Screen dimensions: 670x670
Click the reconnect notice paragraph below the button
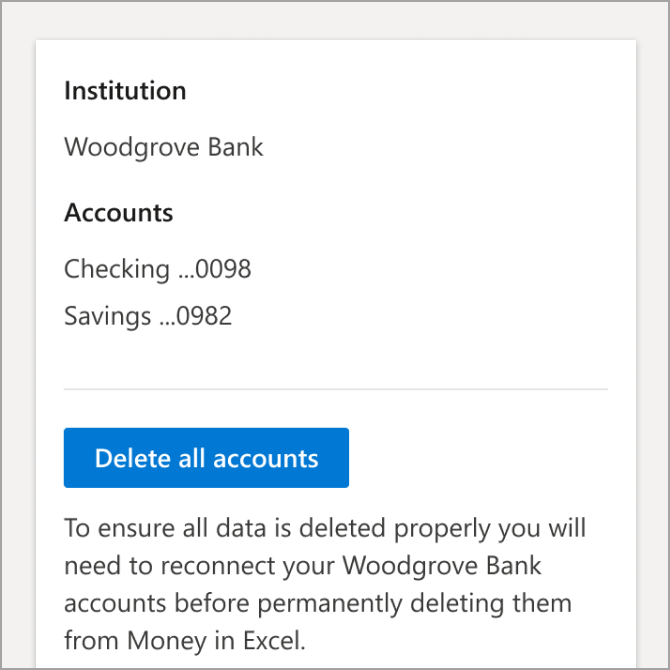(325, 584)
